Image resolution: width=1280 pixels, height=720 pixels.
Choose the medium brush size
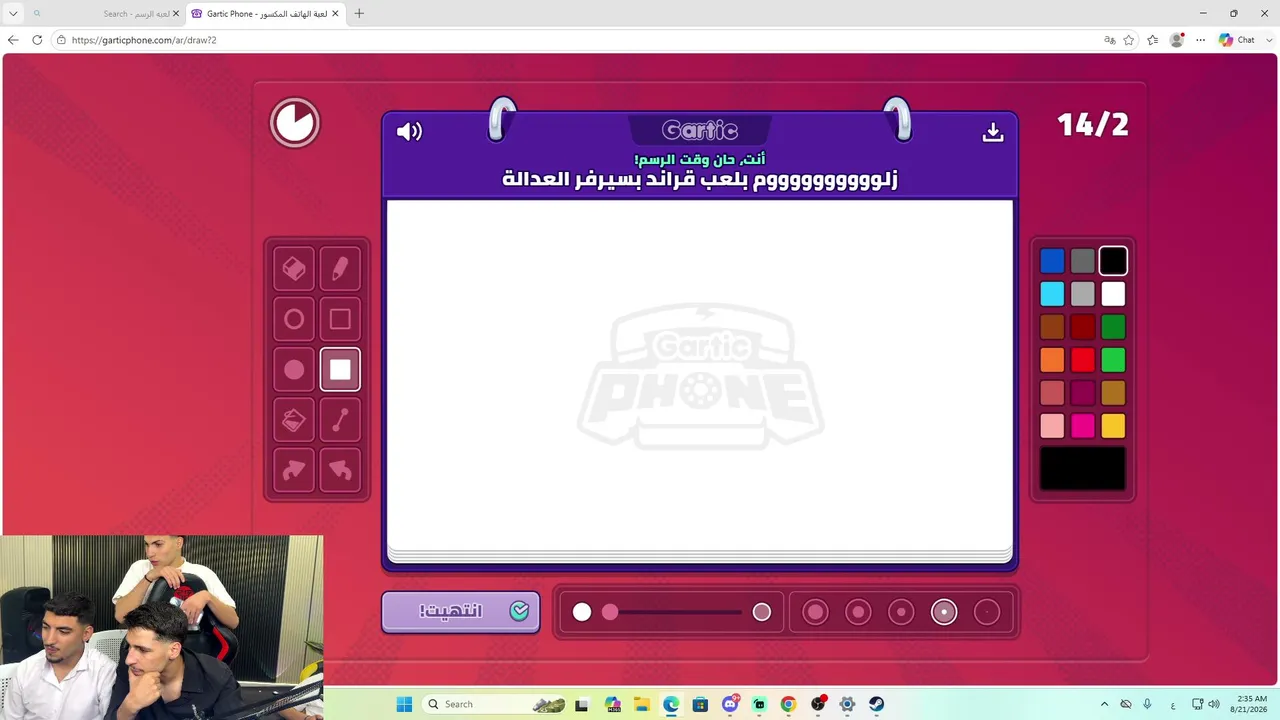(x=901, y=612)
